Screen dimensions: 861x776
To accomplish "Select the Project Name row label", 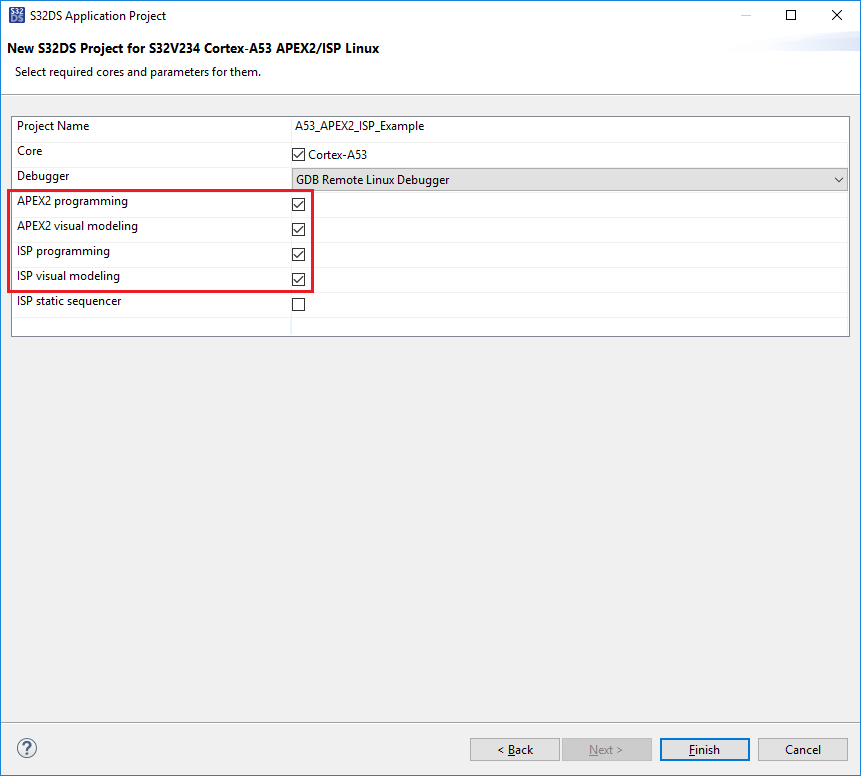I will (53, 127).
